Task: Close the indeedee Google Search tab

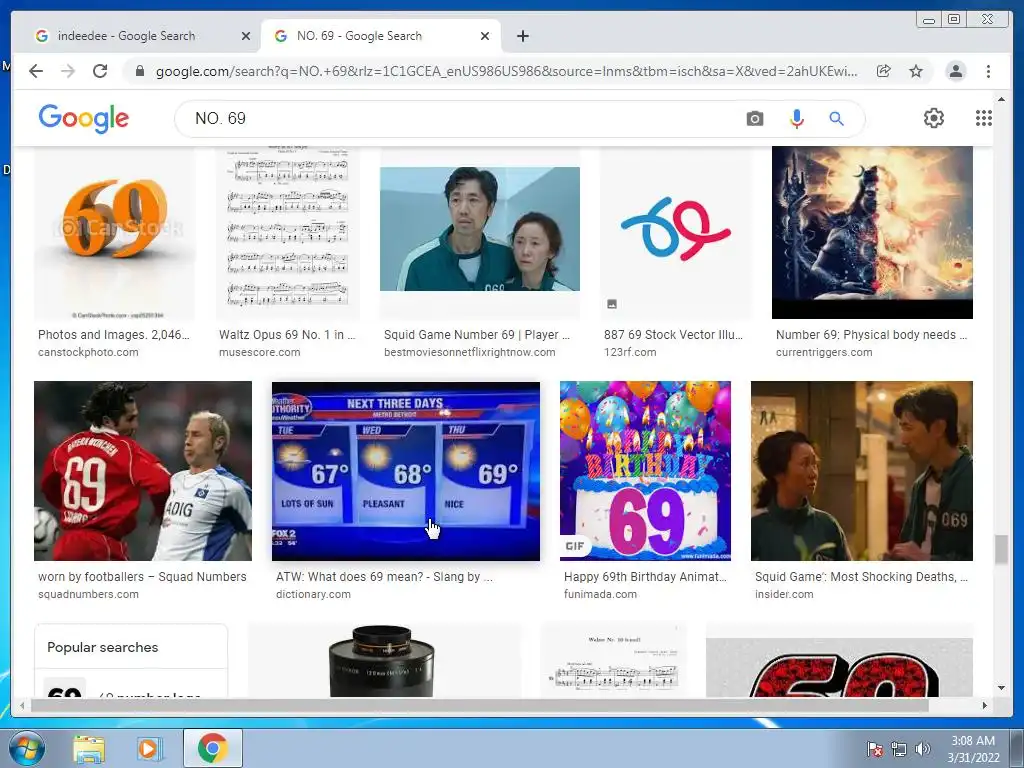Action: (246, 36)
